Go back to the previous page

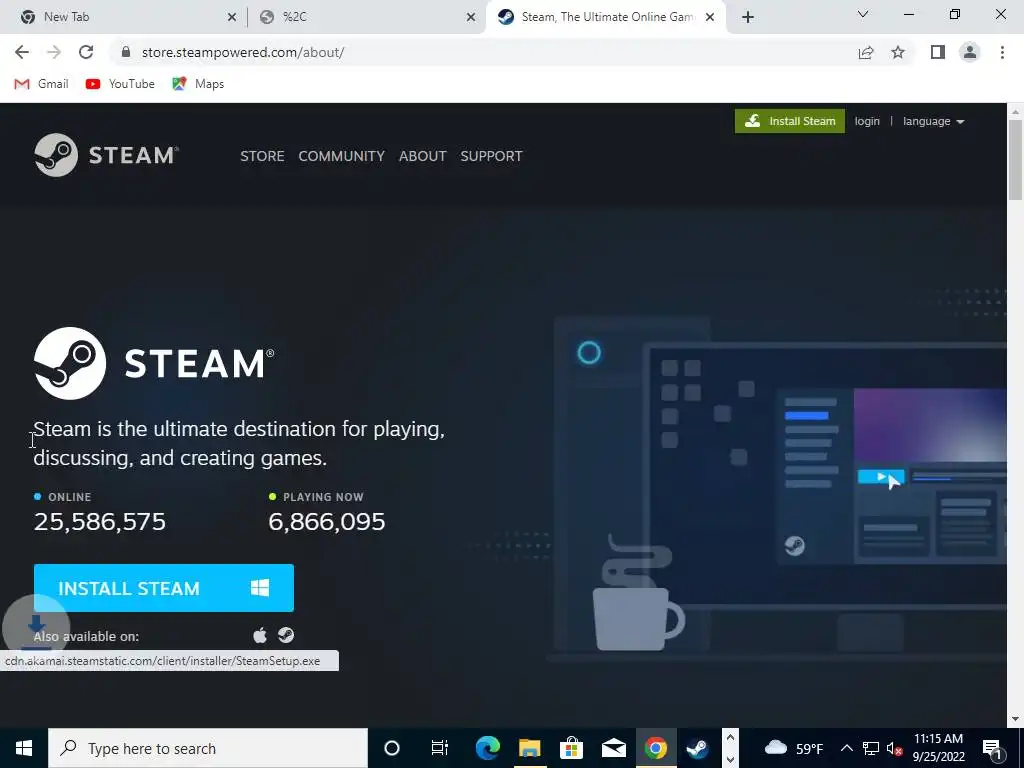[x=22, y=52]
